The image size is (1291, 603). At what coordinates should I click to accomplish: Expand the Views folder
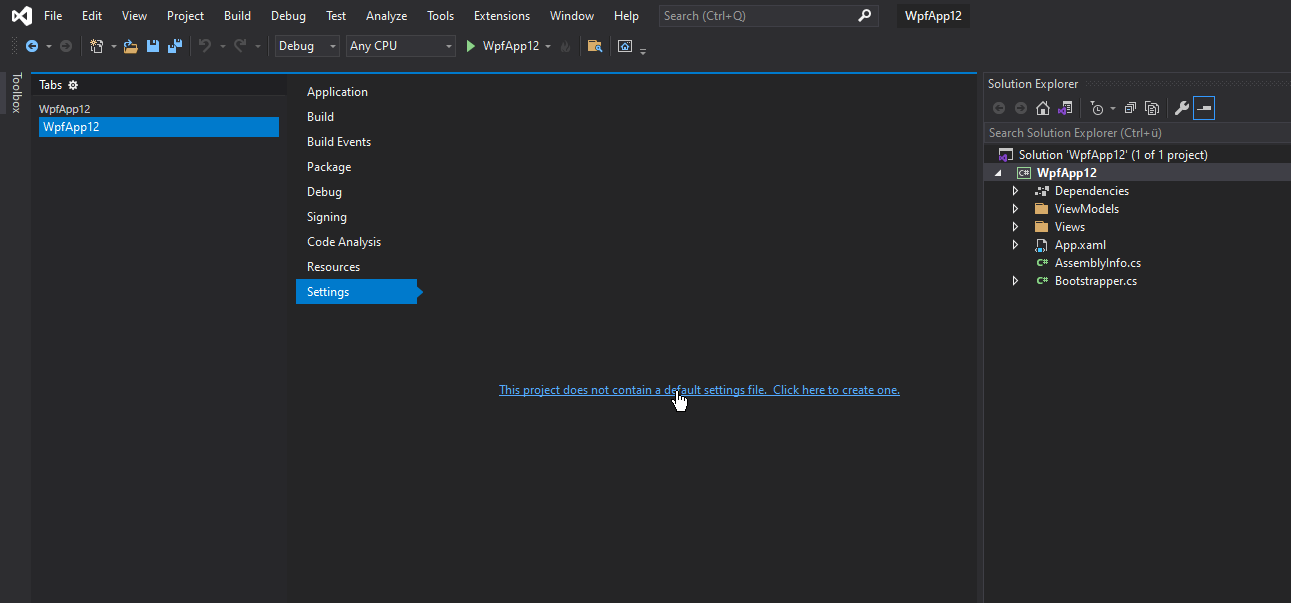point(1015,227)
